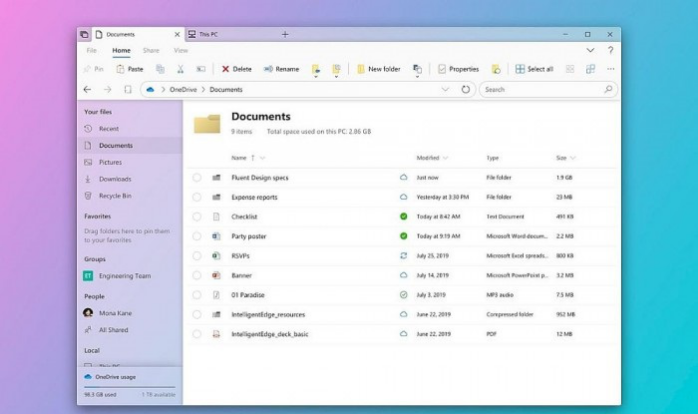
Task: Click the Cut scissors icon
Action: [180, 69]
